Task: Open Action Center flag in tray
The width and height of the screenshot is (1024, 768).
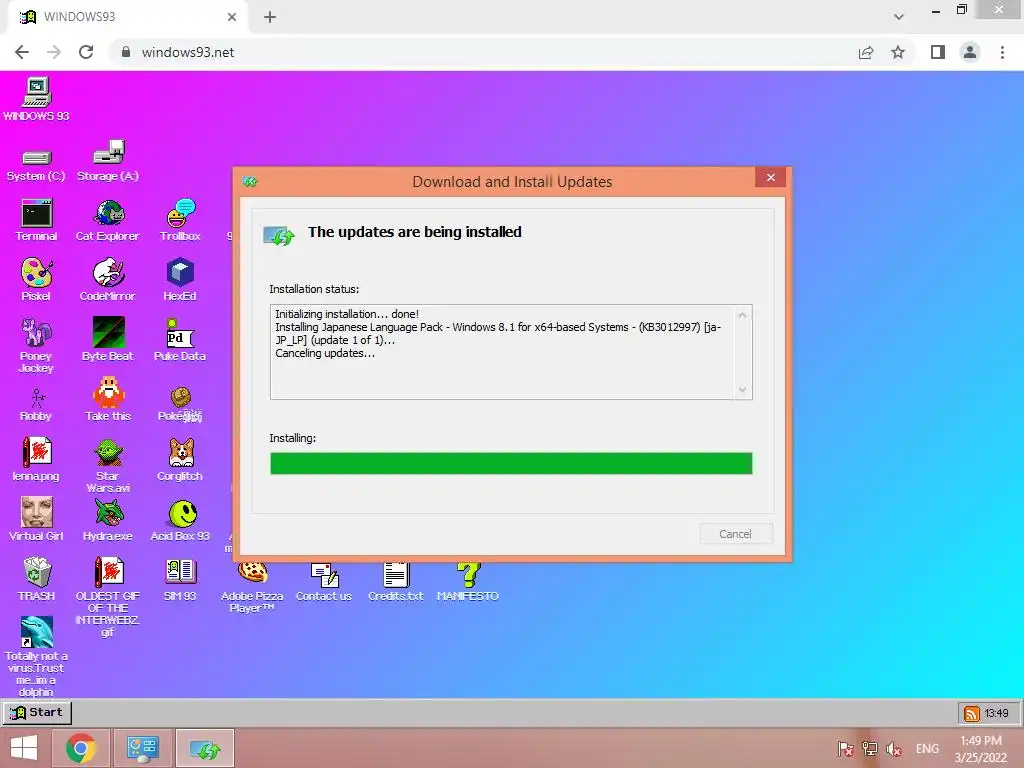Action: tap(845, 749)
